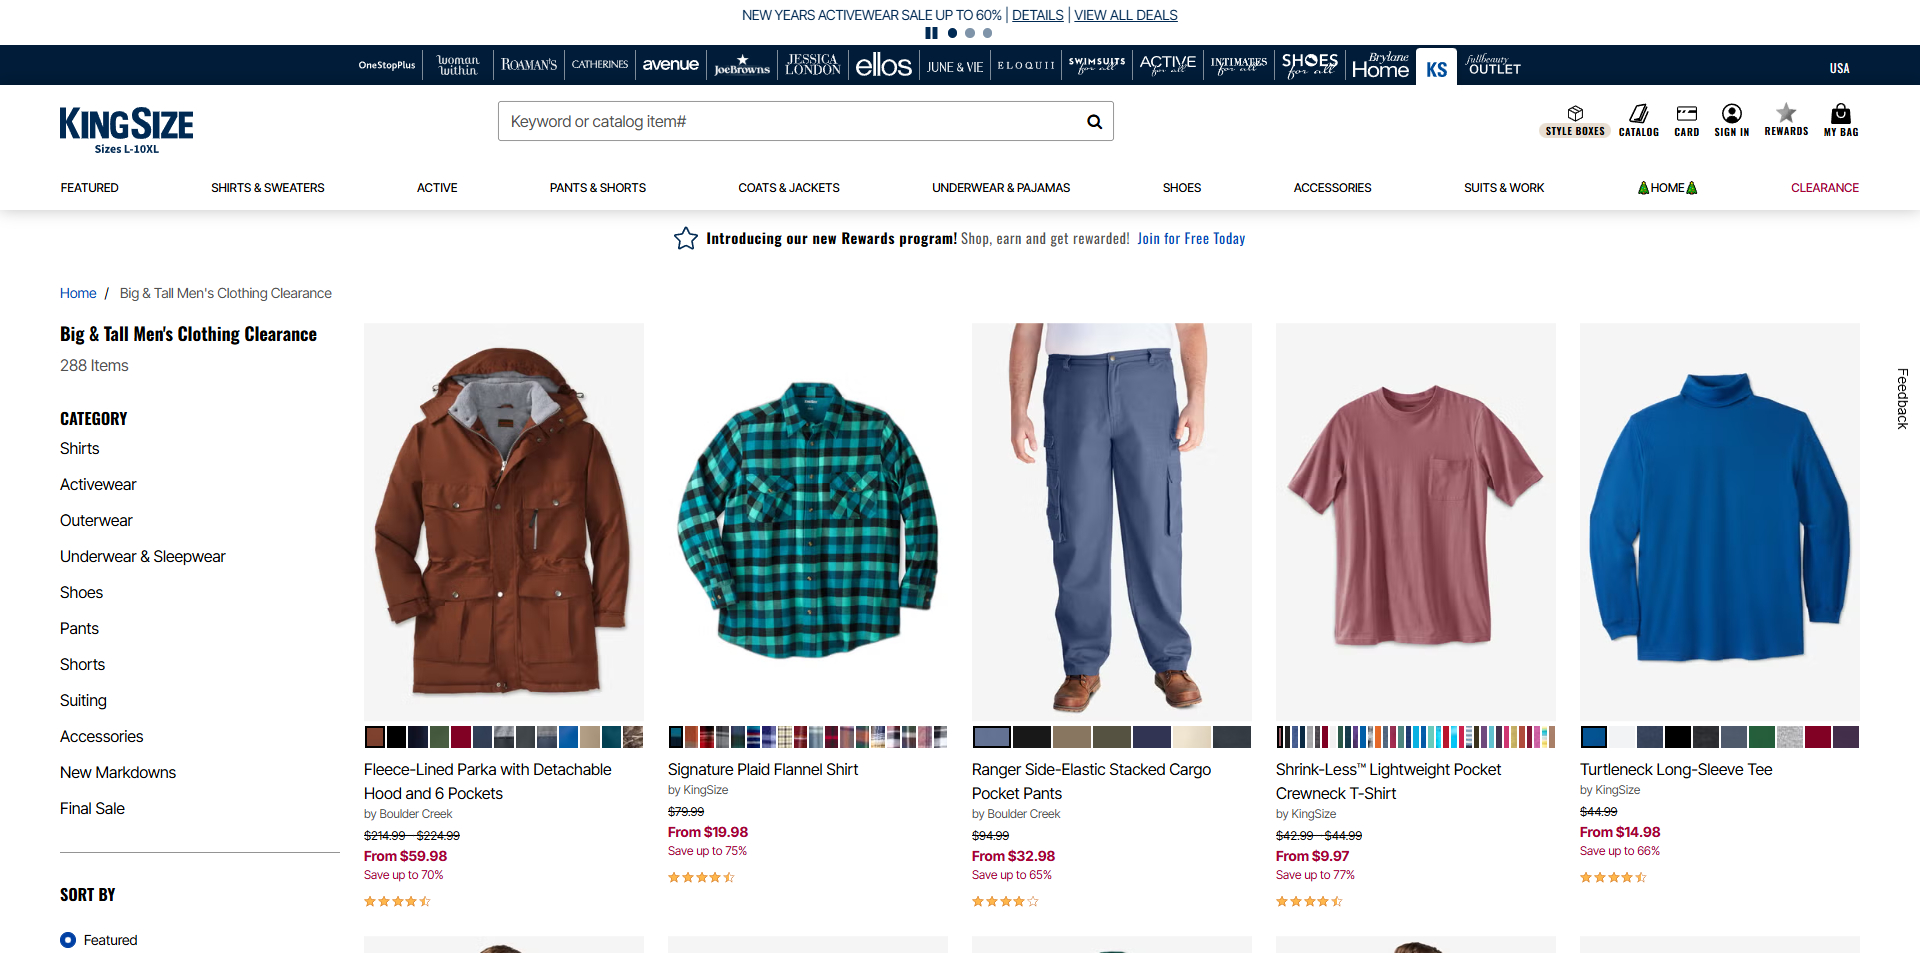The height and width of the screenshot is (953, 1920).
Task: Click the search magnifier icon
Action: pos(1094,122)
